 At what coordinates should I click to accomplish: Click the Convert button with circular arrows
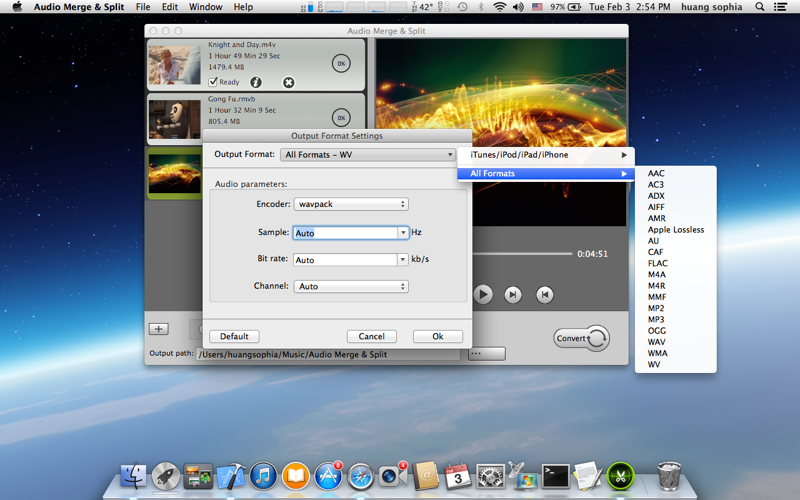tap(582, 338)
